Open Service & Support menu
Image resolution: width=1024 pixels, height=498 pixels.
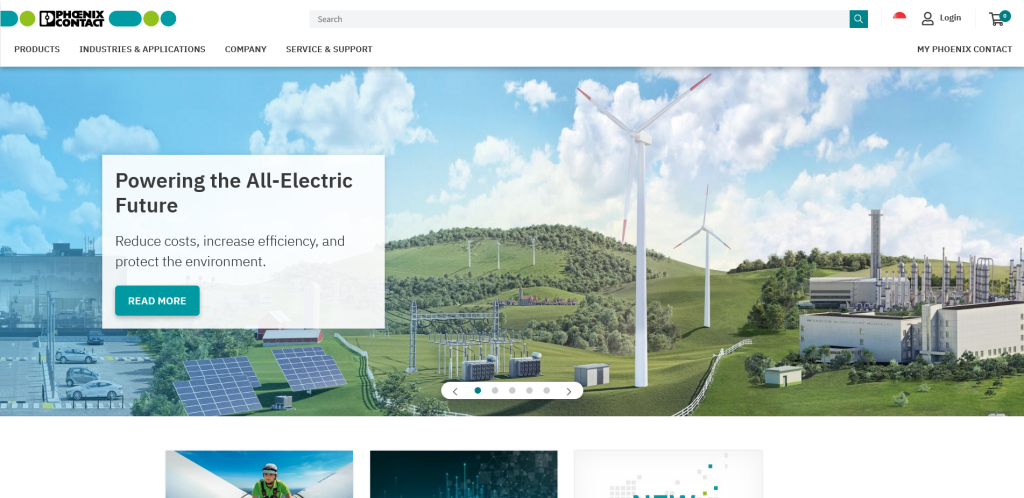tap(329, 49)
